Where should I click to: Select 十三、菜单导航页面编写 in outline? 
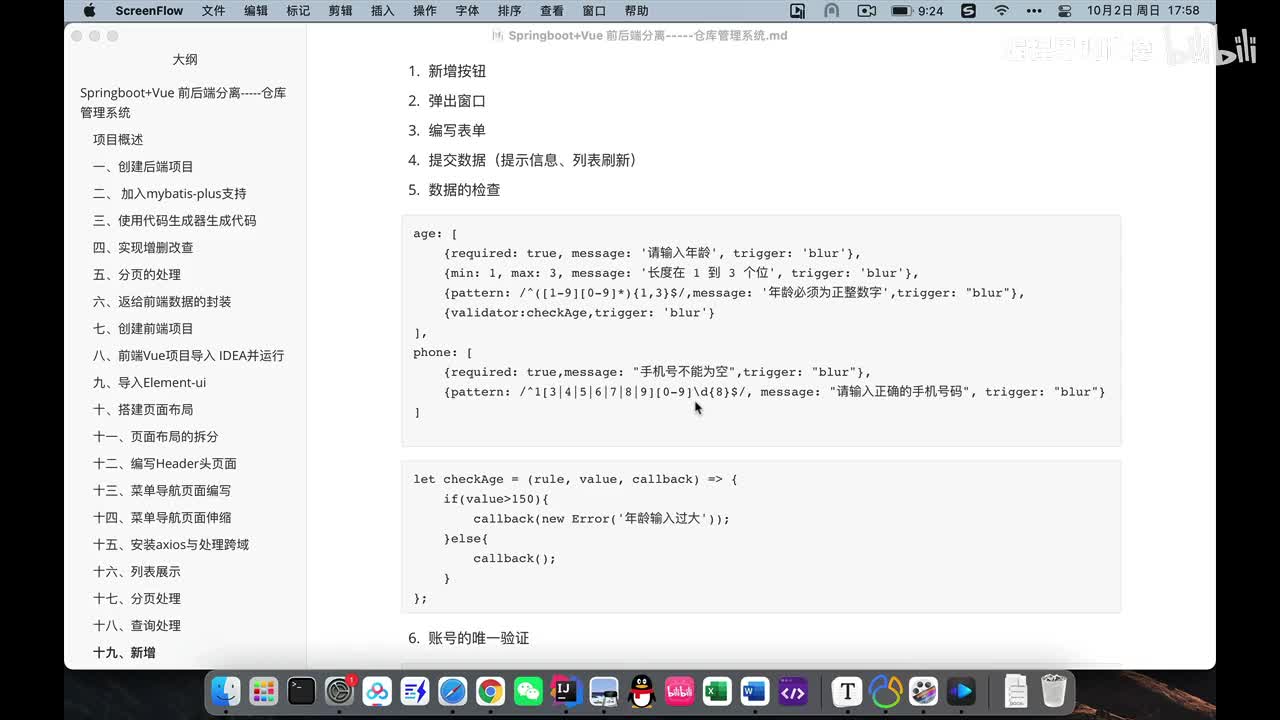tap(162, 491)
